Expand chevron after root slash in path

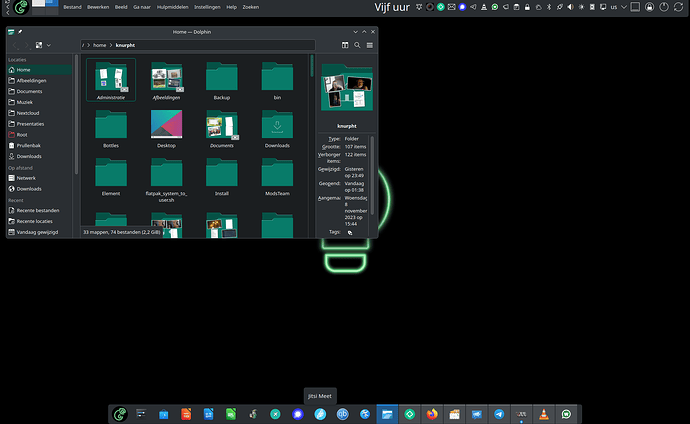(88, 45)
